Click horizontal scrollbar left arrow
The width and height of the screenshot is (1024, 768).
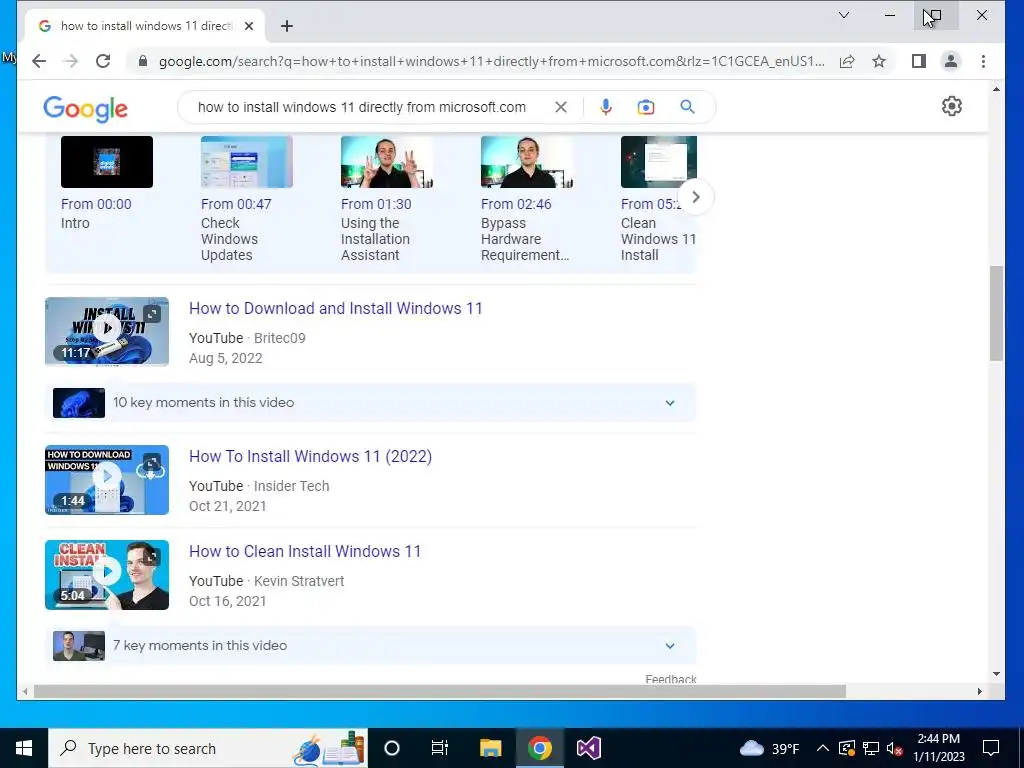click(x=25, y=691)
